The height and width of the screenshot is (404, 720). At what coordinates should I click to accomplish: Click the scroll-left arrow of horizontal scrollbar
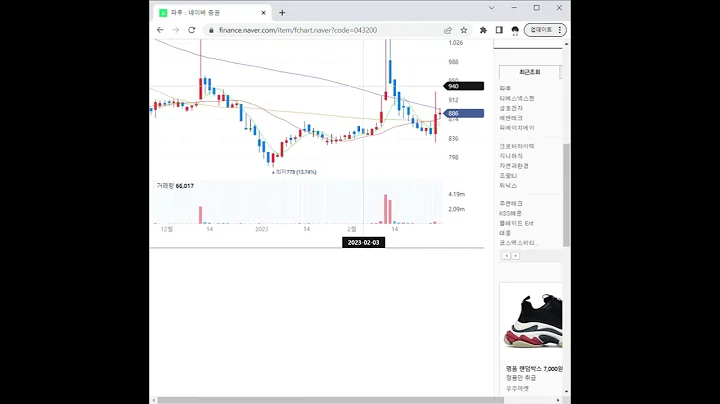click(153, 400)
